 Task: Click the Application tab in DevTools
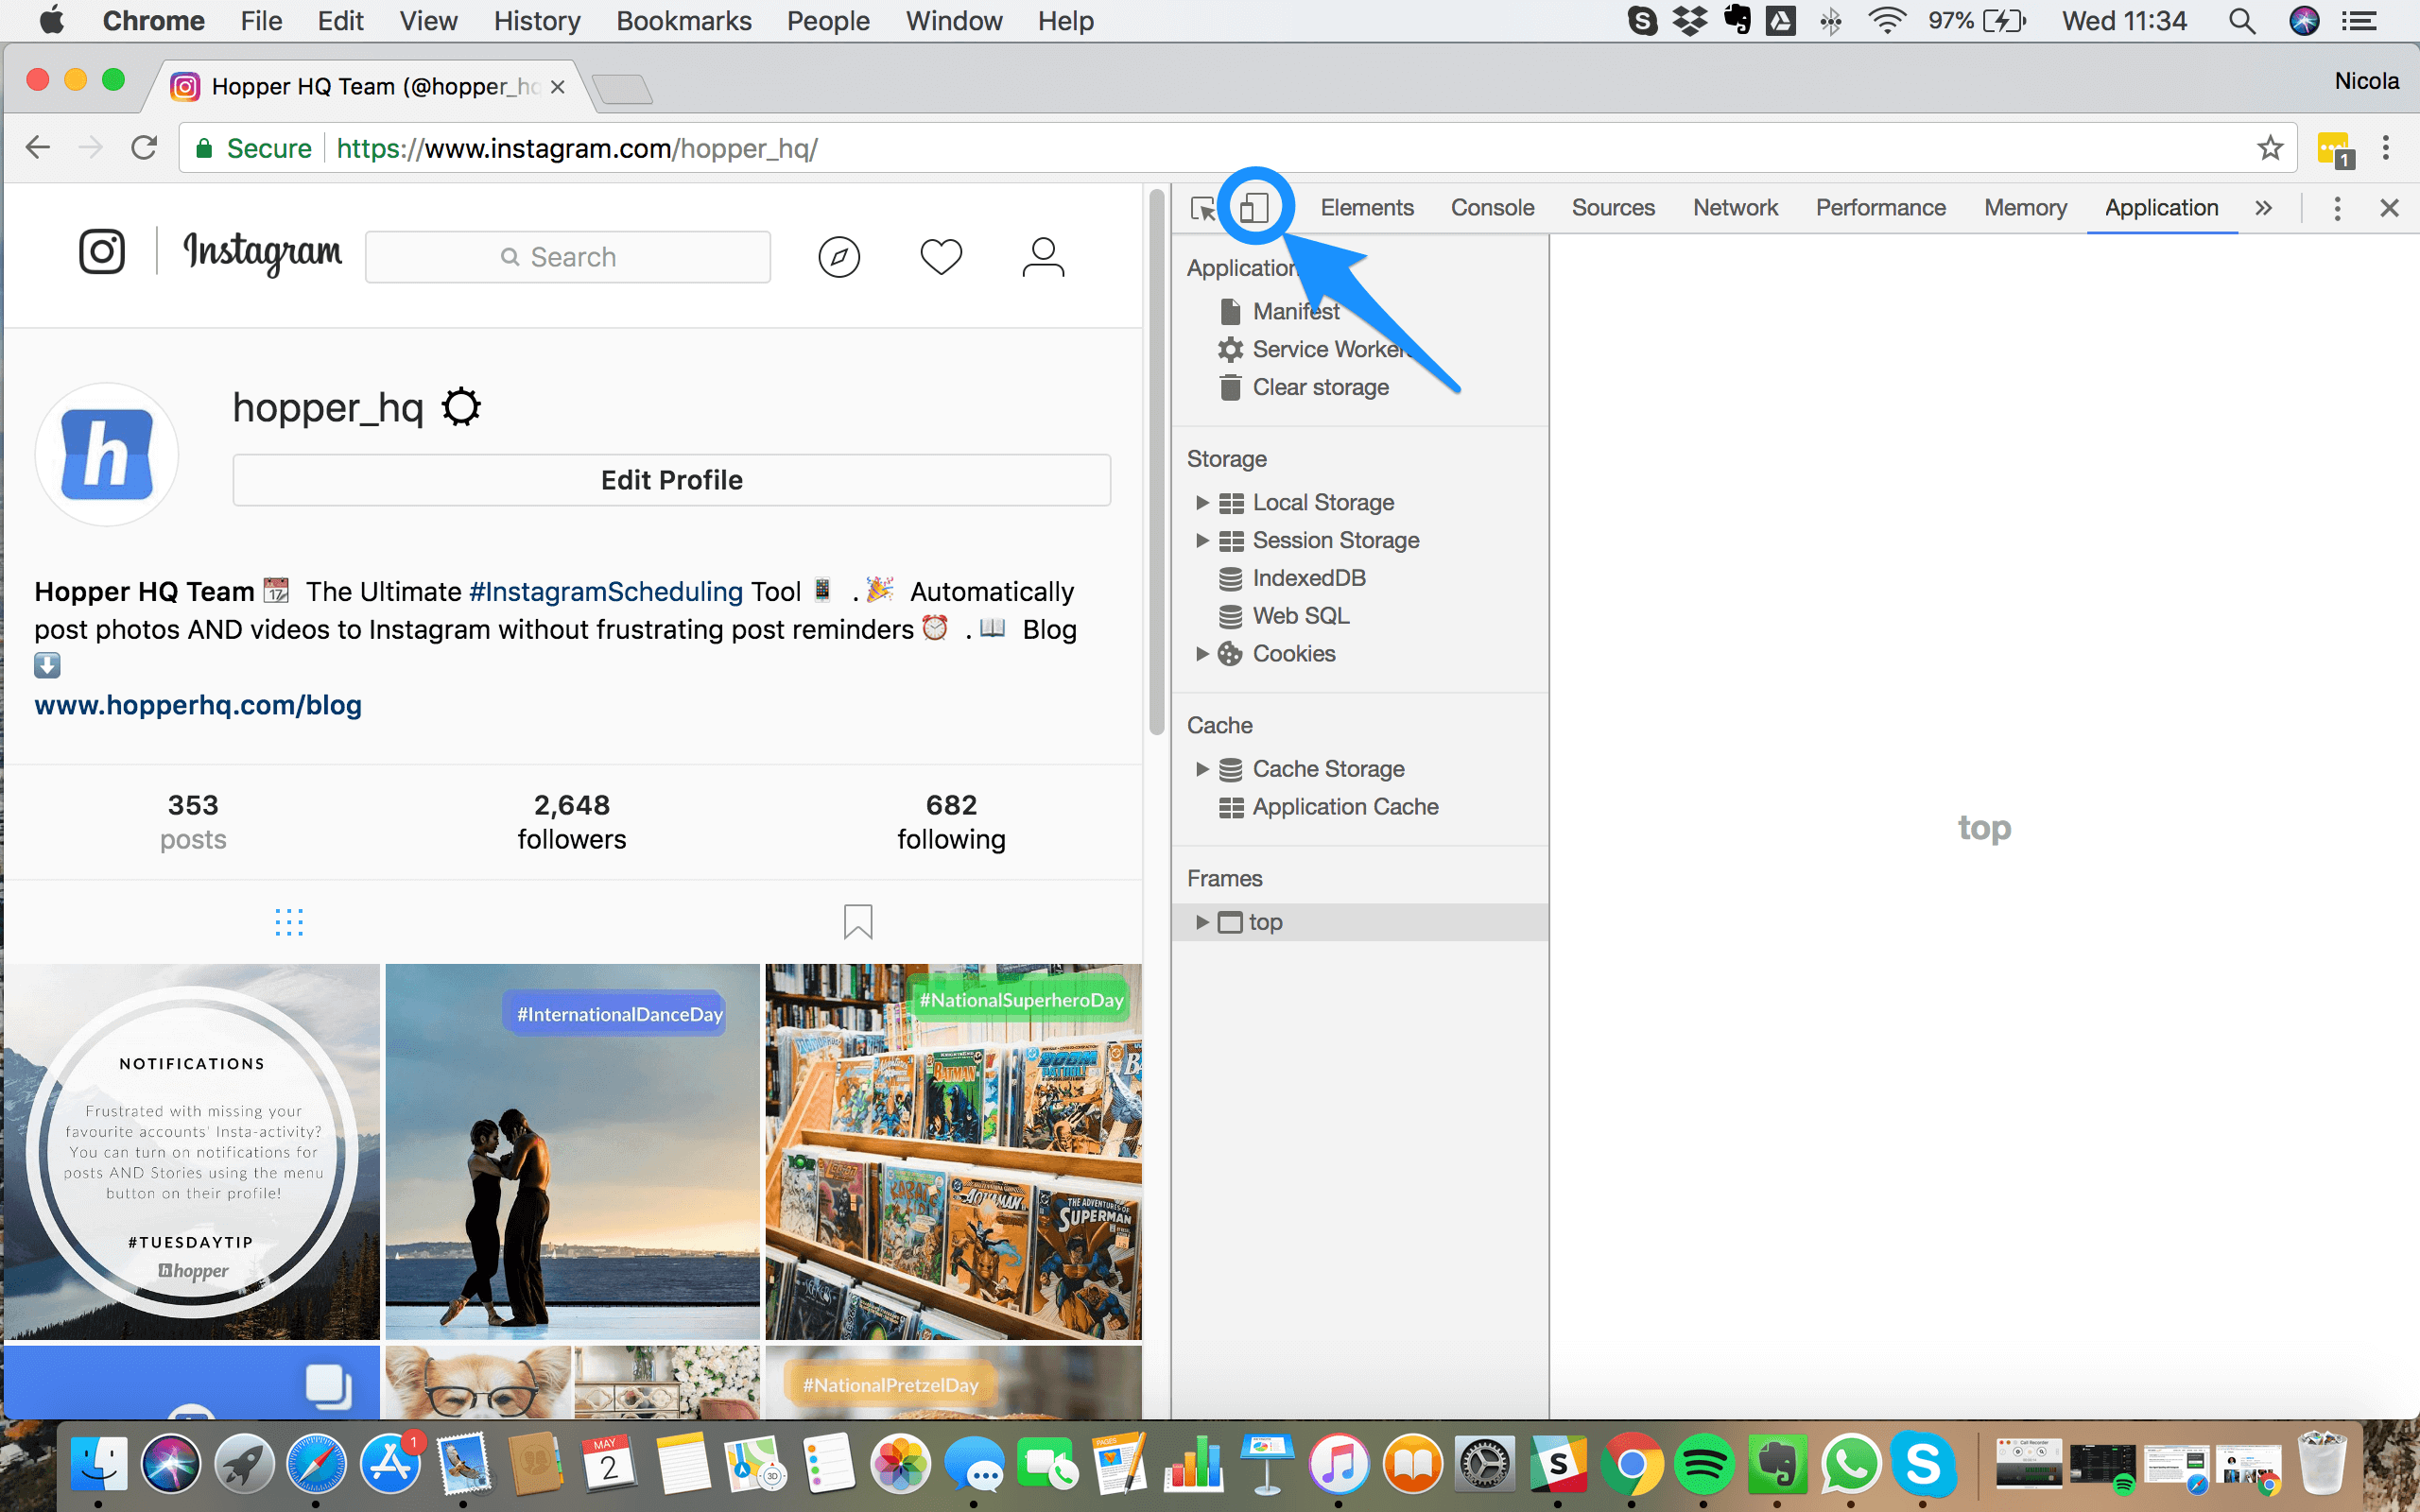point(2160,207)
